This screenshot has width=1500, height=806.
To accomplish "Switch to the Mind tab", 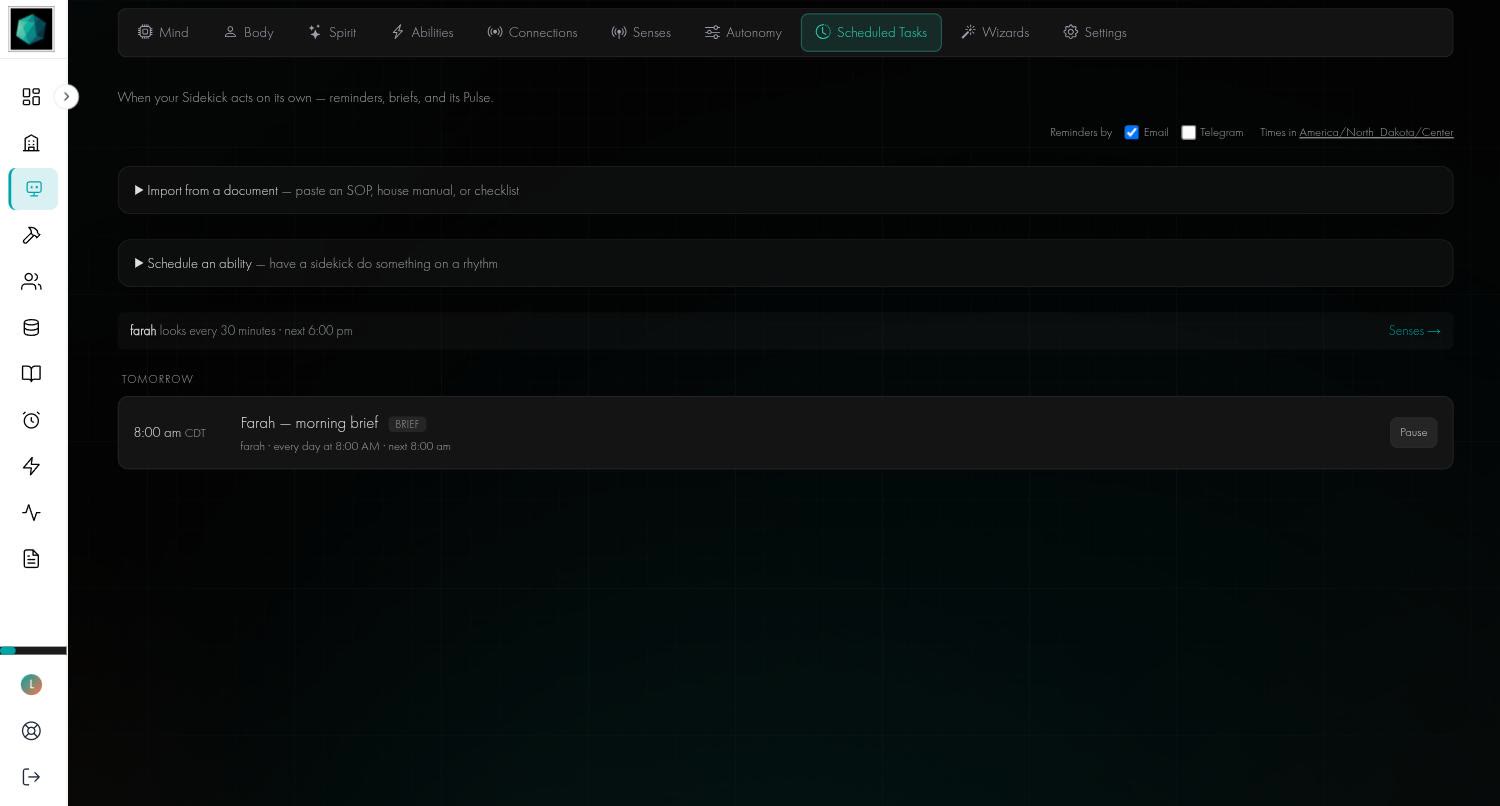I will click(x=163, y=32).
